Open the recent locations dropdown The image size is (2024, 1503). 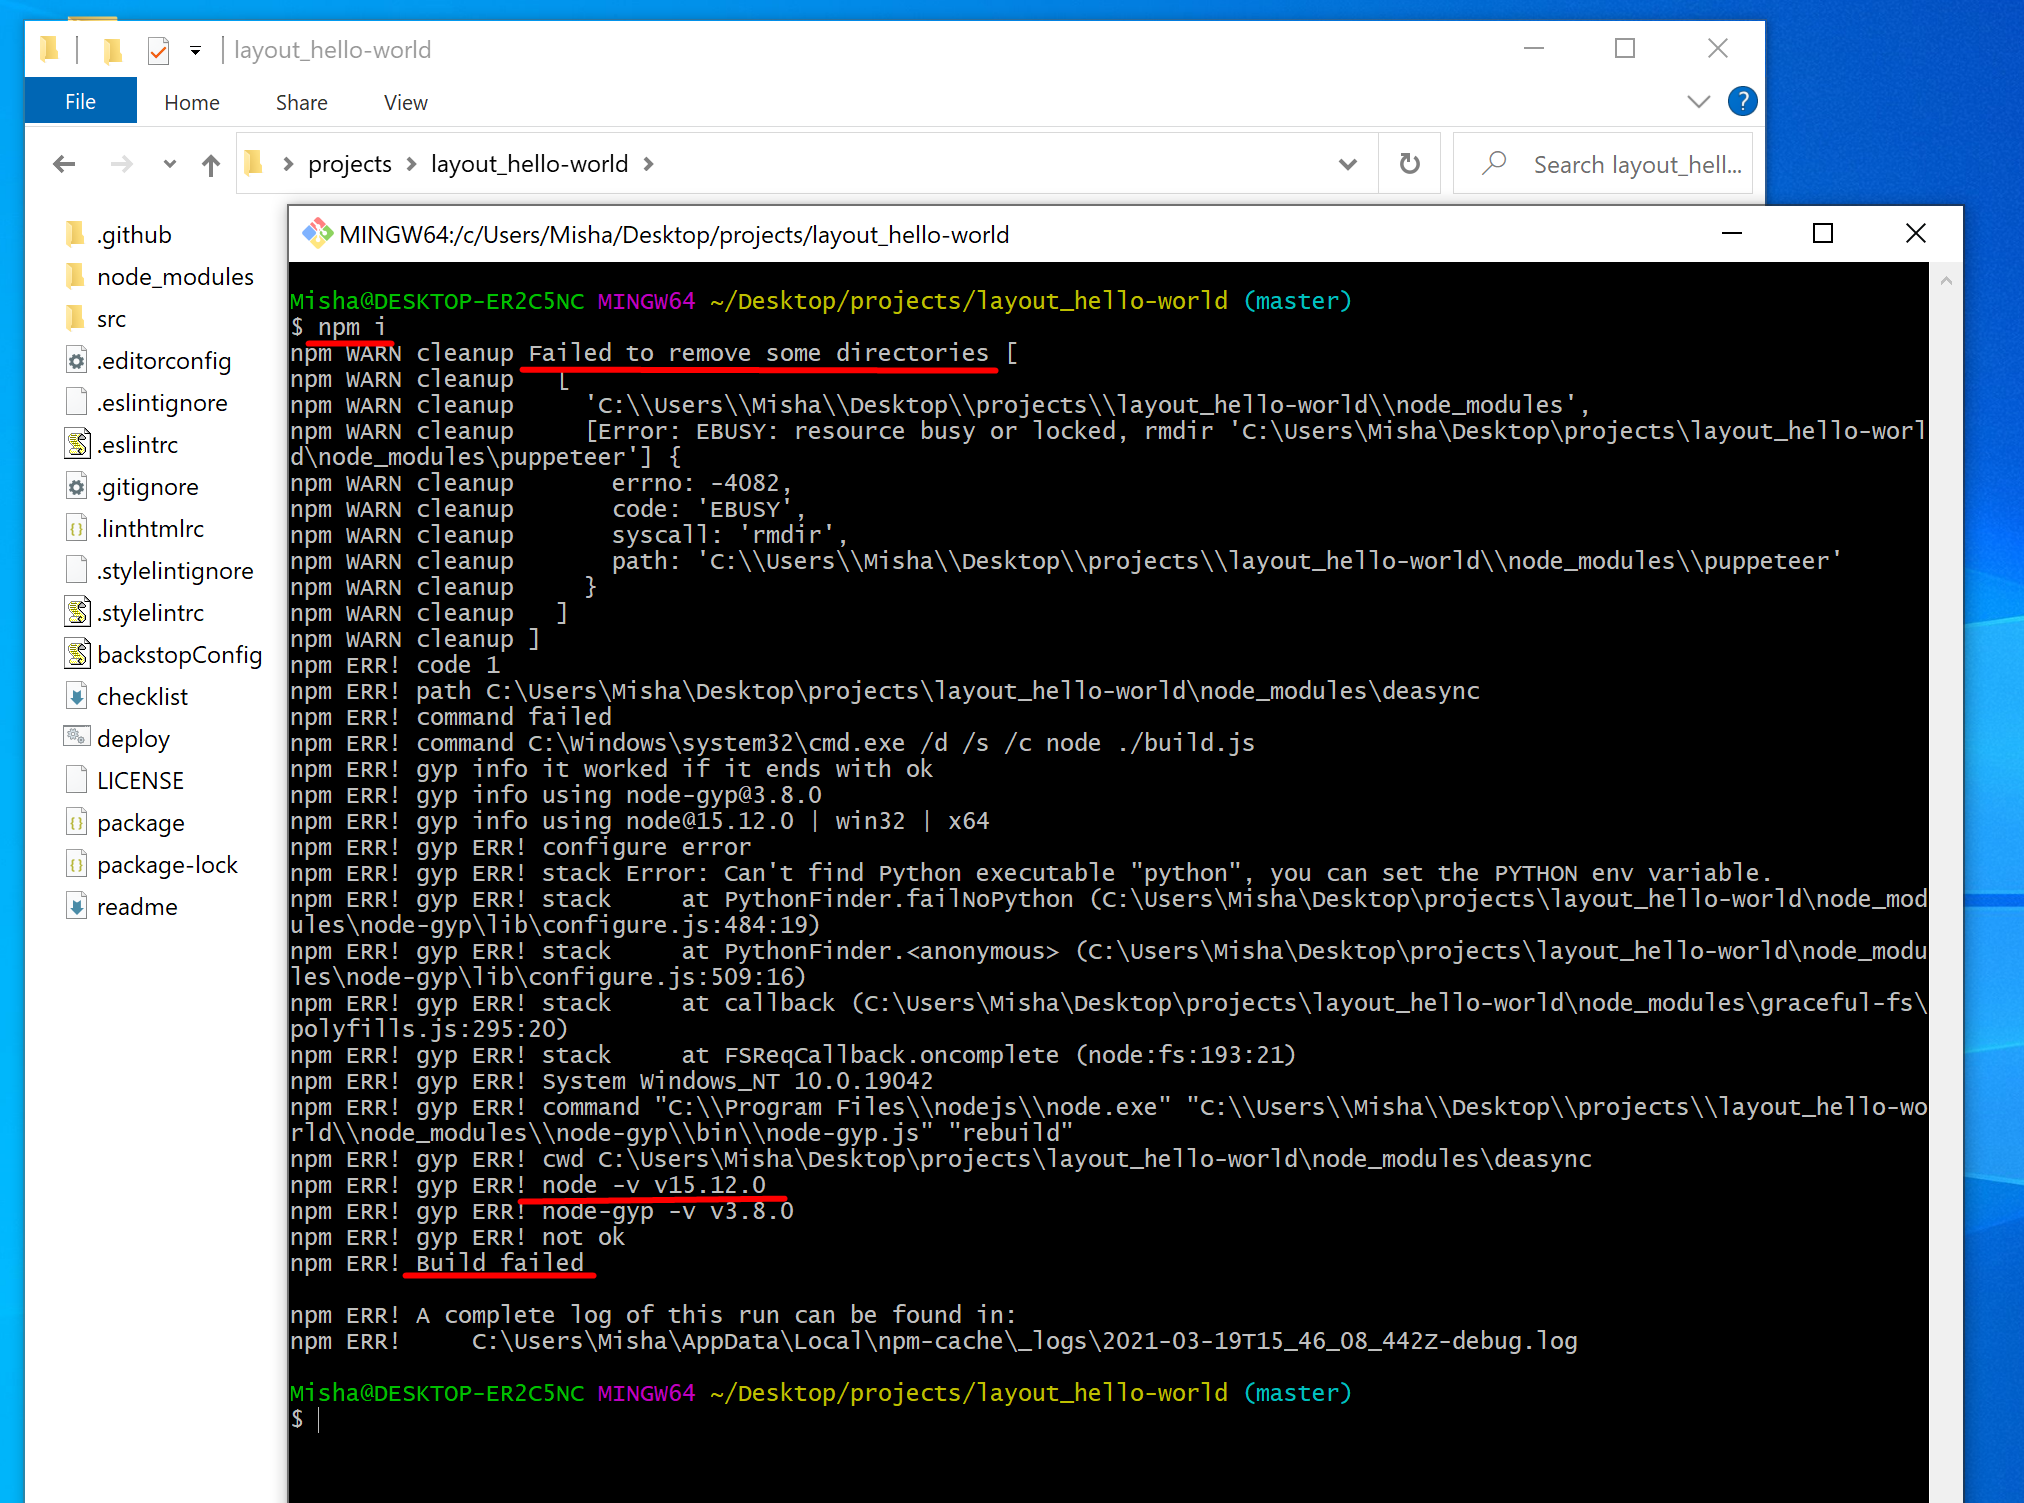pyautogui.click(x=169, y=164)
